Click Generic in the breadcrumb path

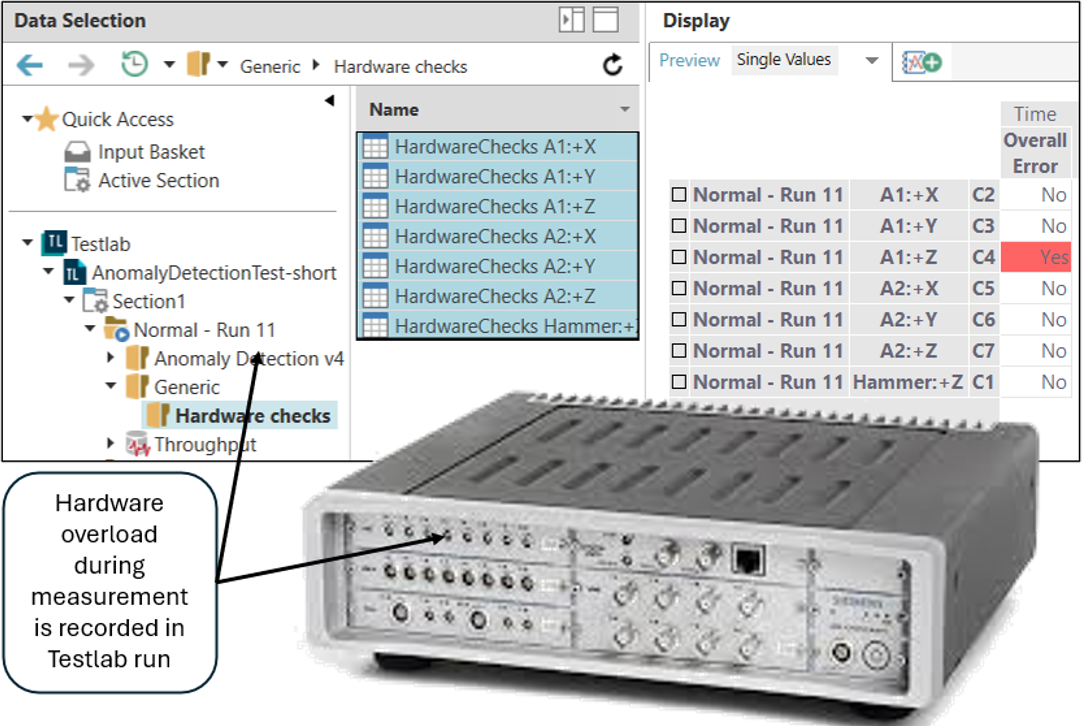[x=270, y=67]
